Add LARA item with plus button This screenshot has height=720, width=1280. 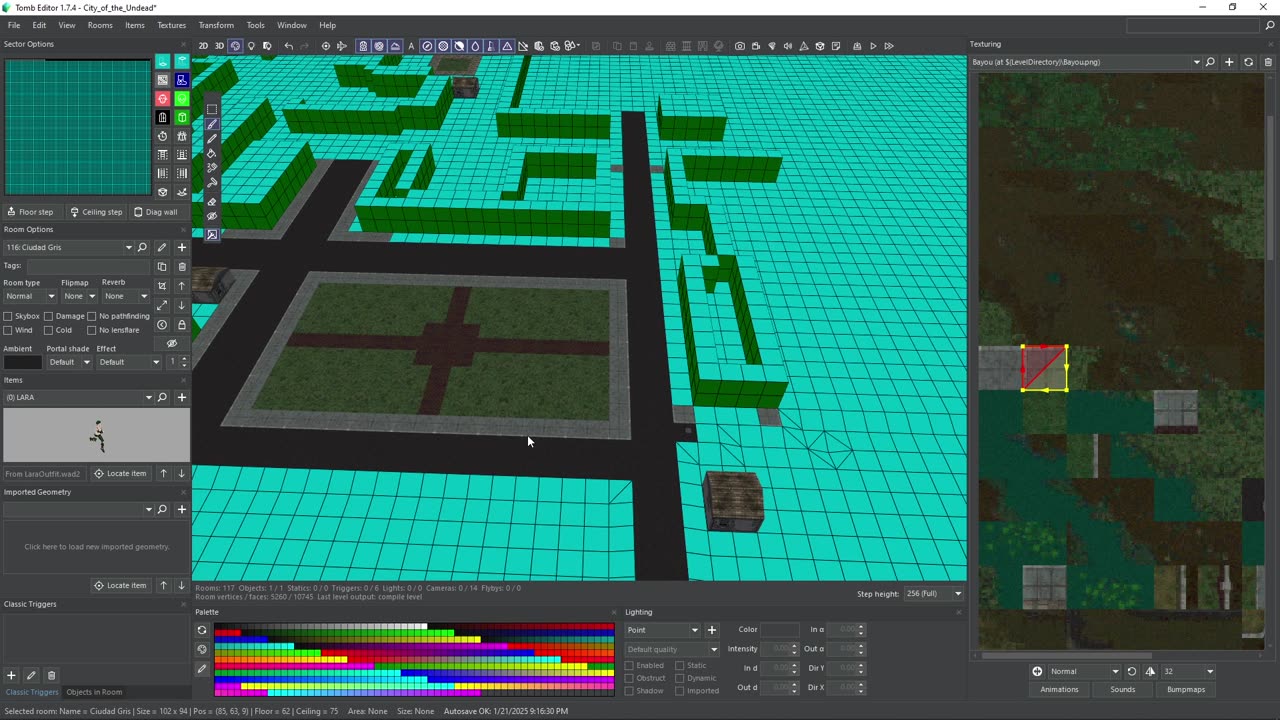182,397
